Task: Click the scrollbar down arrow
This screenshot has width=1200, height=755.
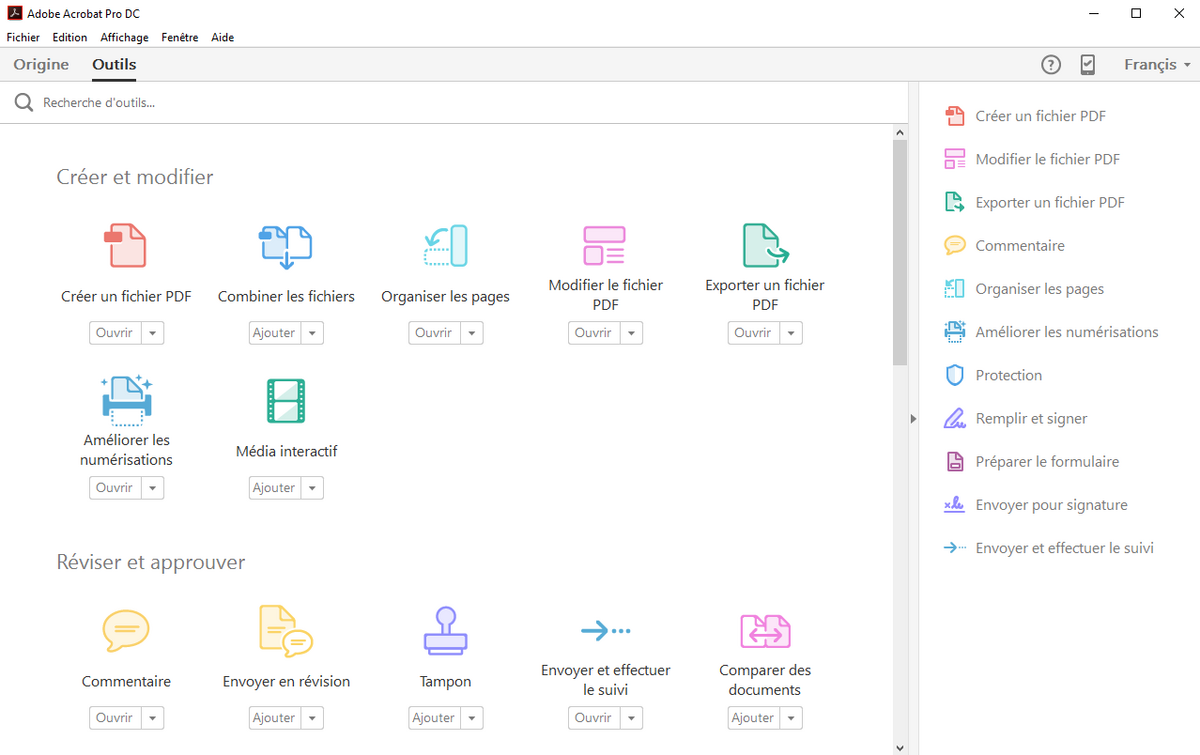Action: (900, 747)
